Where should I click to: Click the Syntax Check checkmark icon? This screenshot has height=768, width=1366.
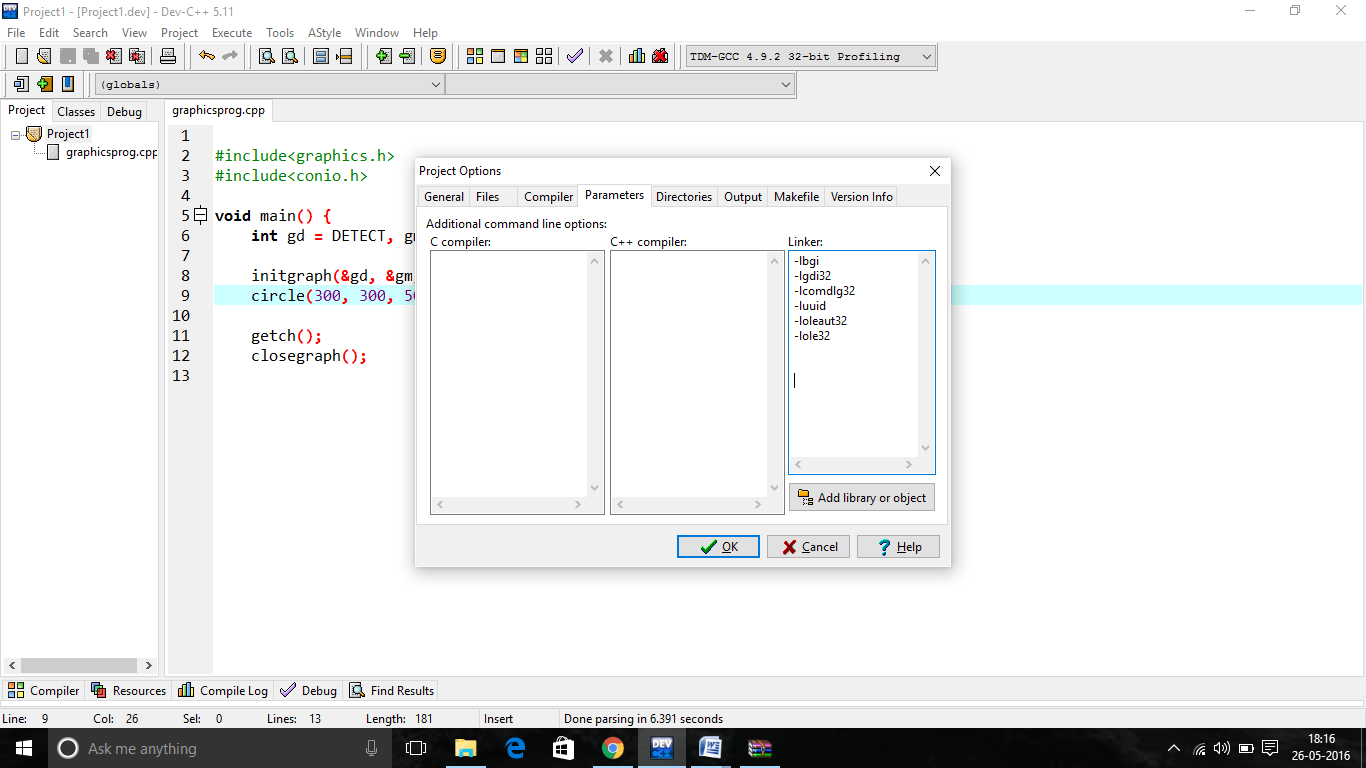coord(574,56)
